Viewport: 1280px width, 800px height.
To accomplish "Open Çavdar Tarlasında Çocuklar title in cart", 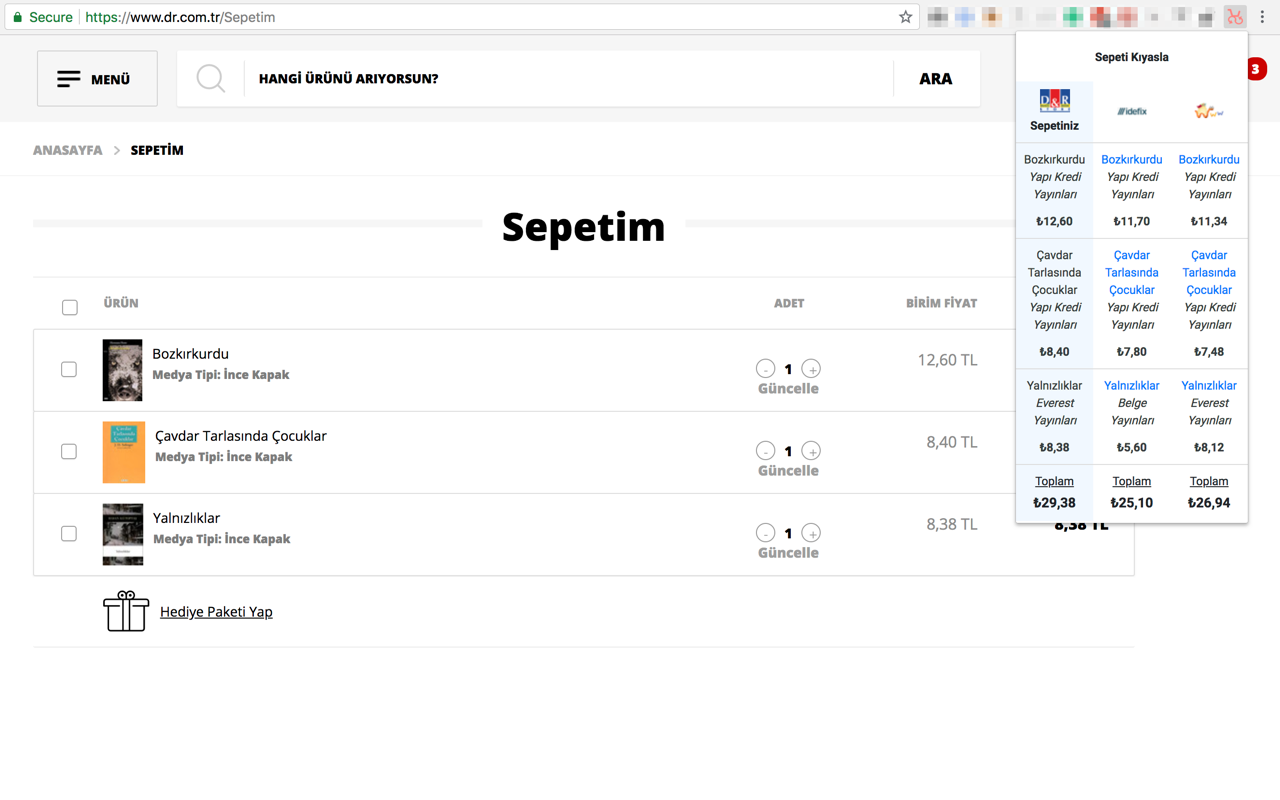I will (241, 436).
